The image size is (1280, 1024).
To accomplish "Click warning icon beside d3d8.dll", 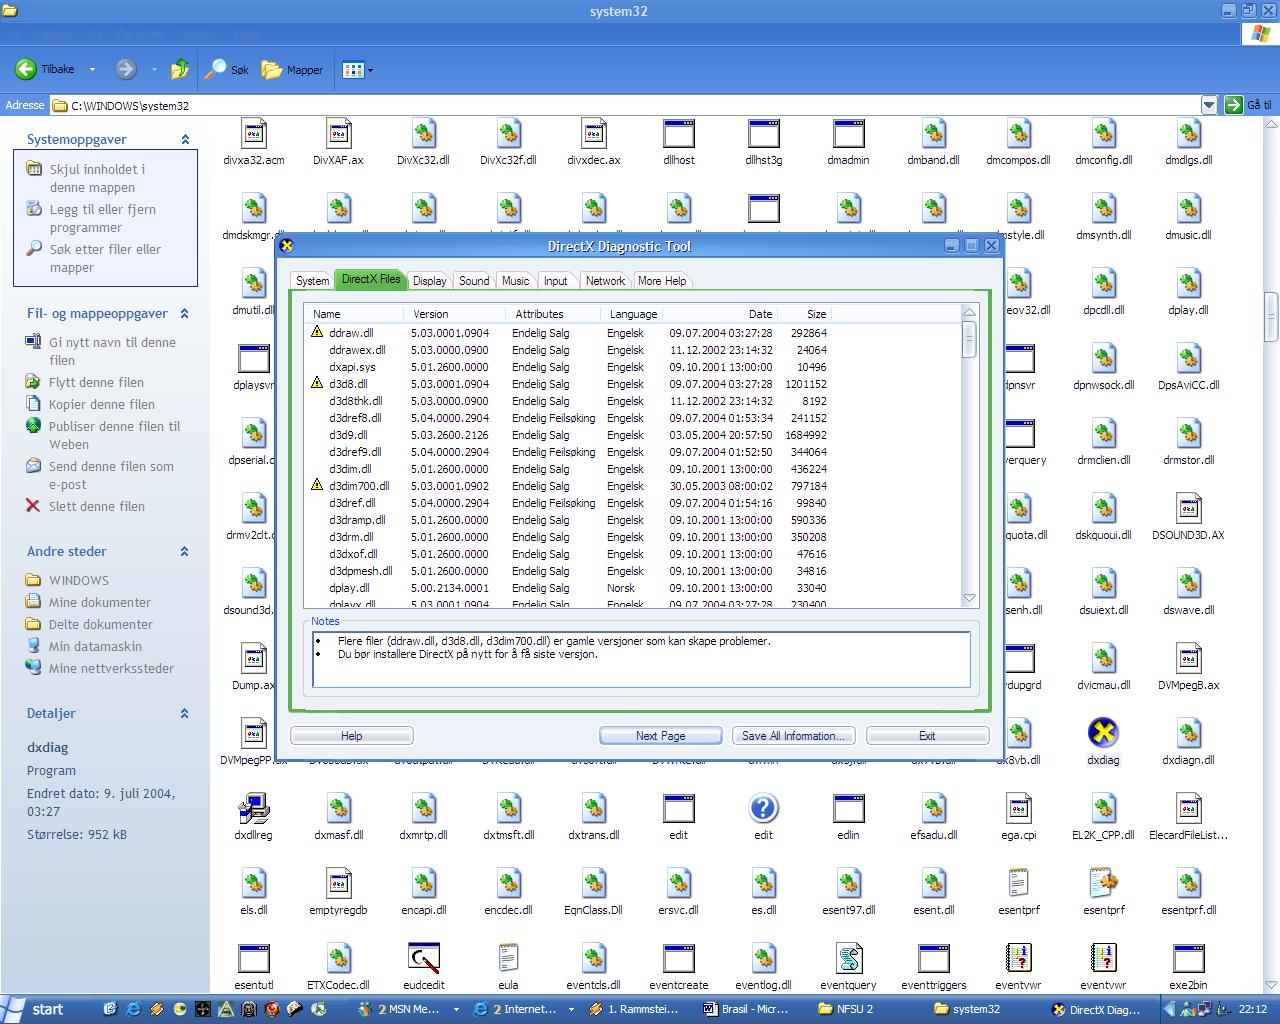I will tap(317, 383).
